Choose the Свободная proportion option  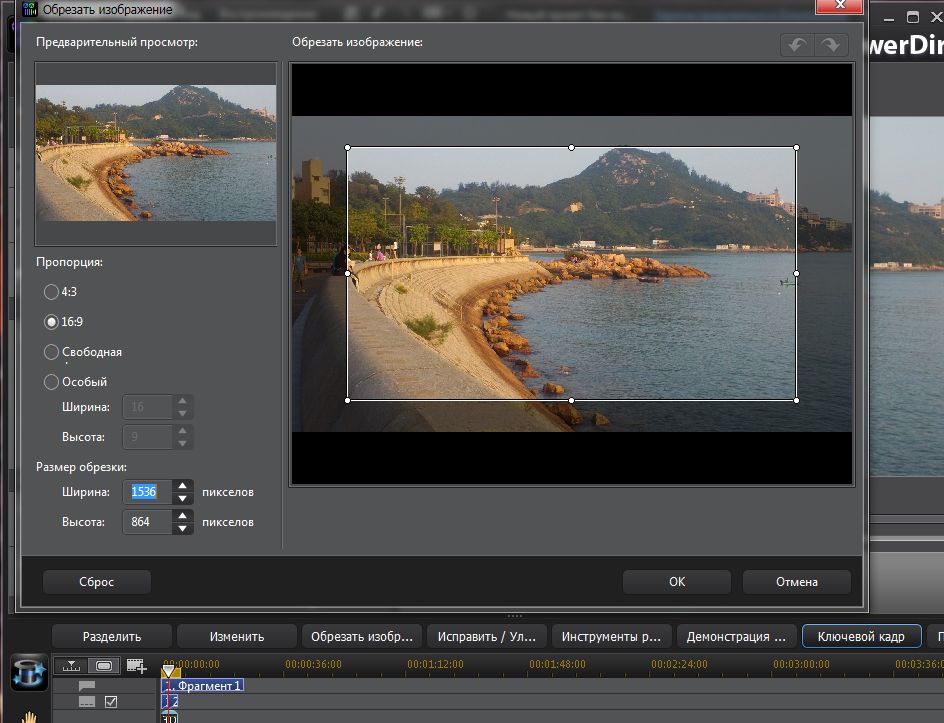[x=51, y=352]
